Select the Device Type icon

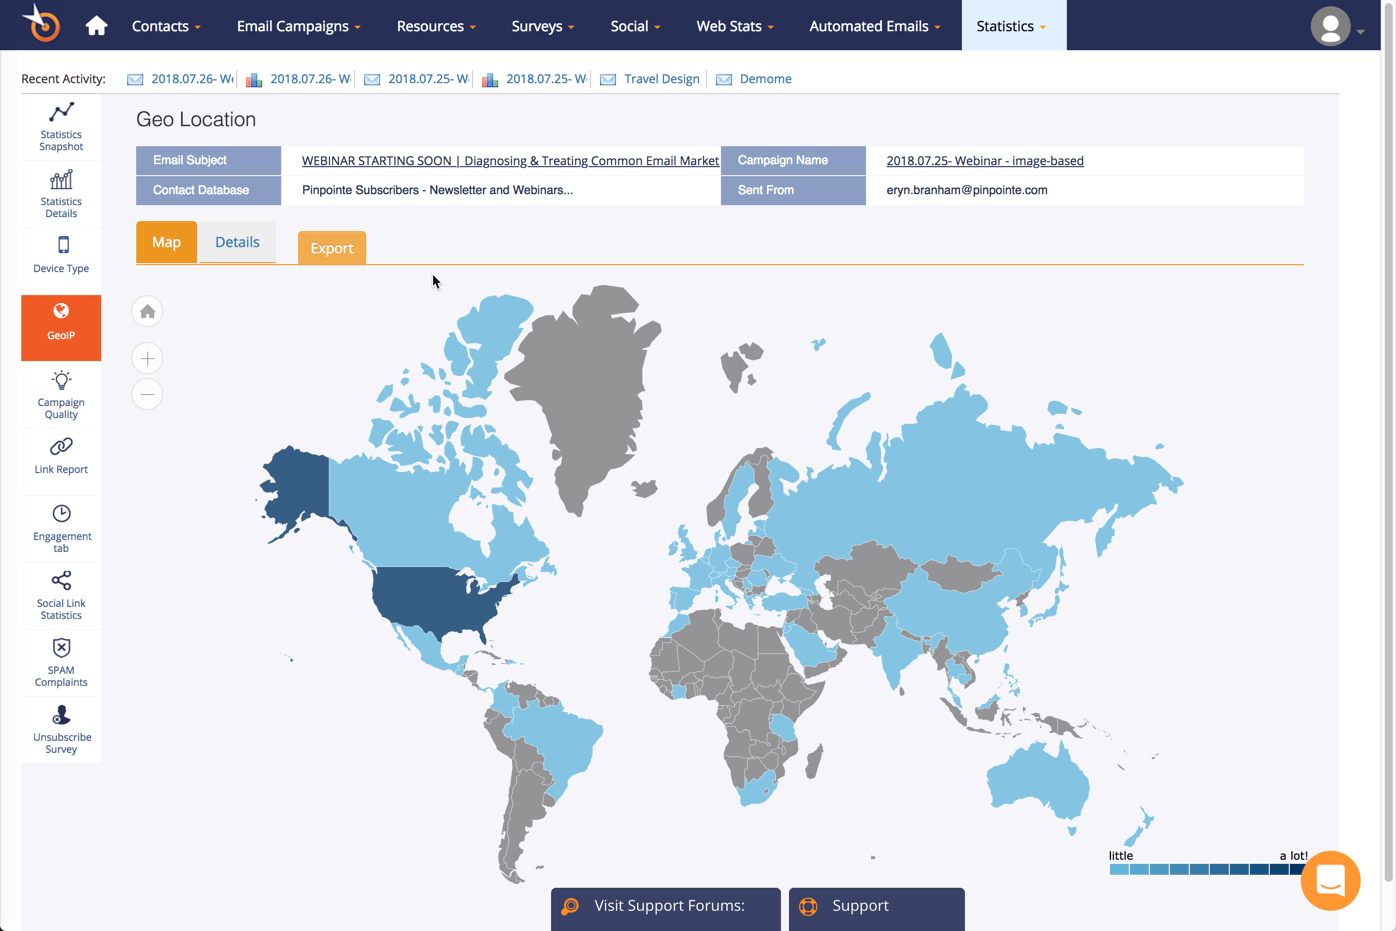point(63,245)
